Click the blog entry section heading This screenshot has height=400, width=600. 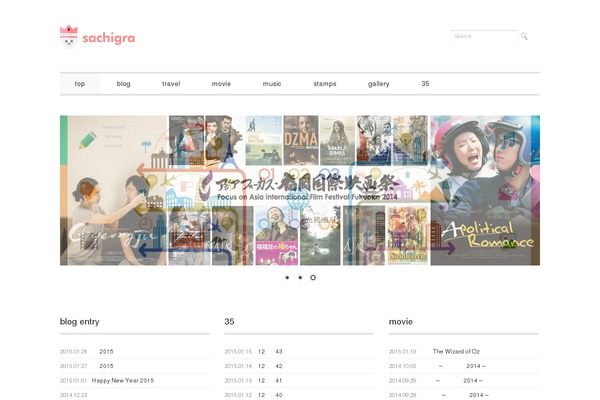[x=80, y=322]
